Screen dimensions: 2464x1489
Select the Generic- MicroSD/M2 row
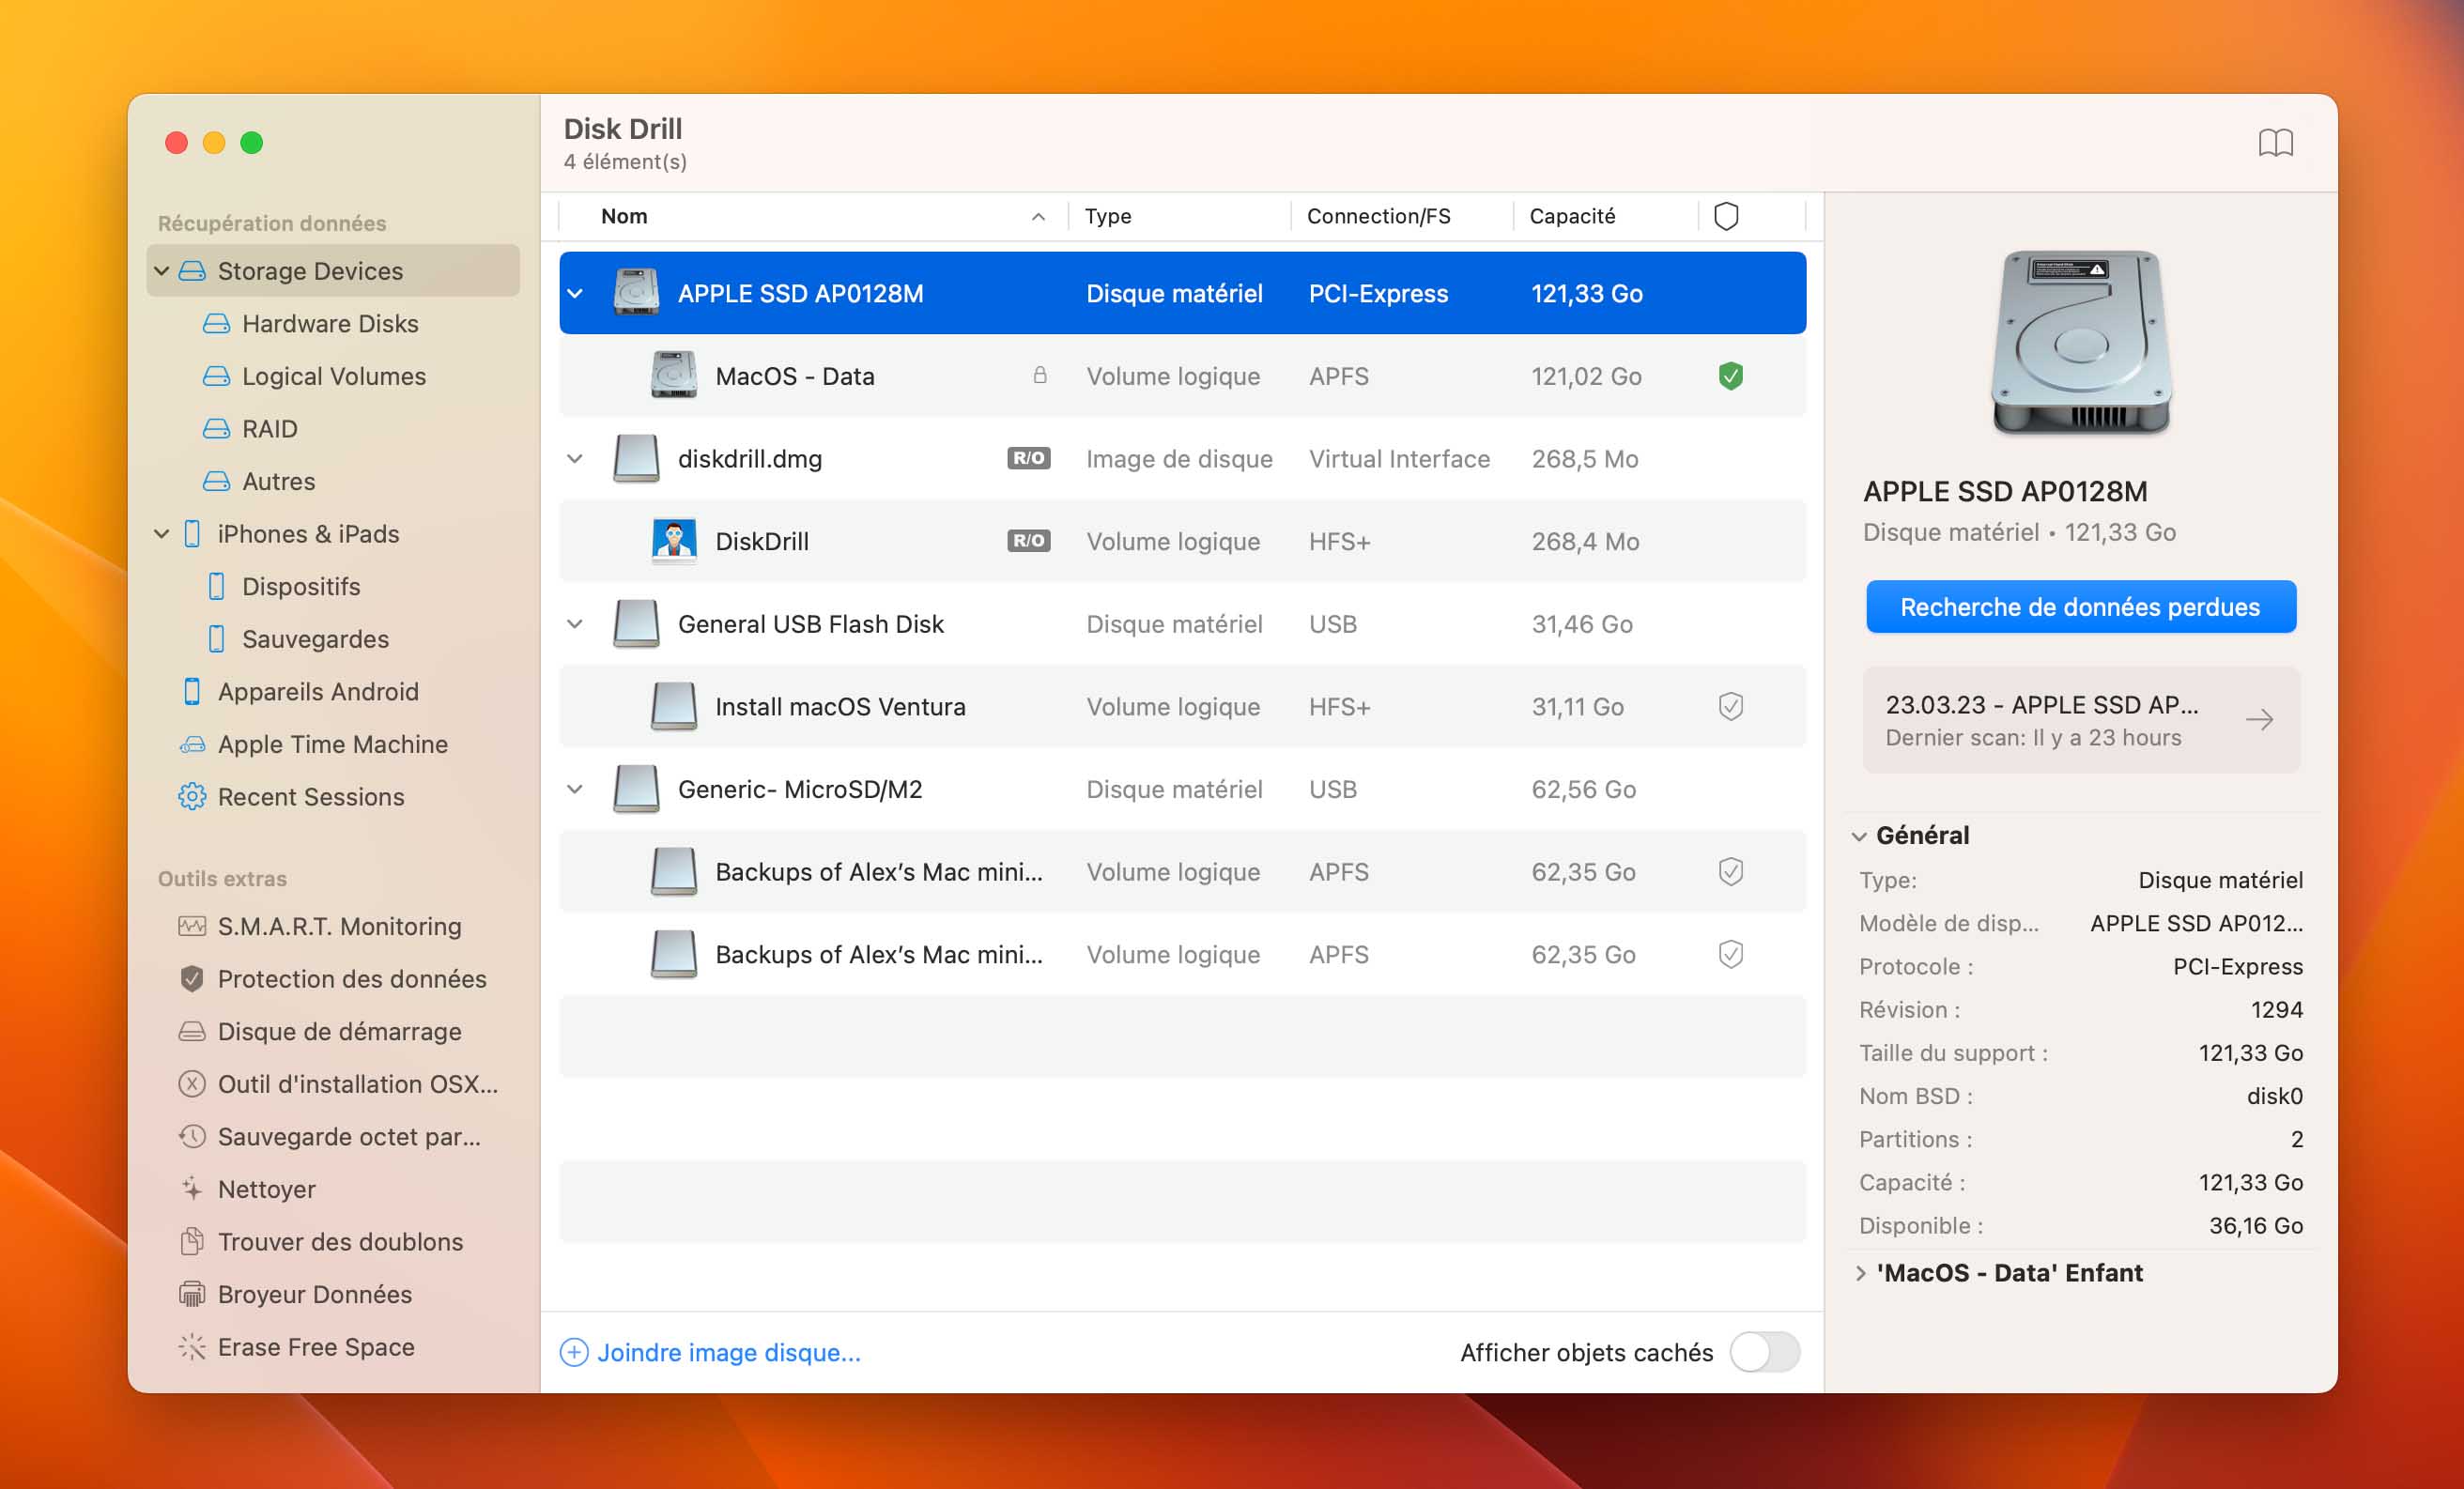[x=1182, y=789]
